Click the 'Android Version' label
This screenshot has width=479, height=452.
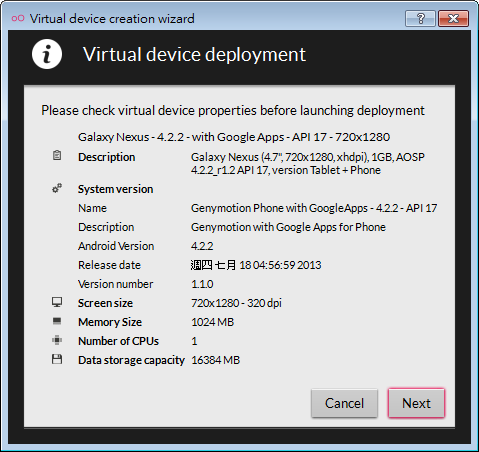(116, 246)
